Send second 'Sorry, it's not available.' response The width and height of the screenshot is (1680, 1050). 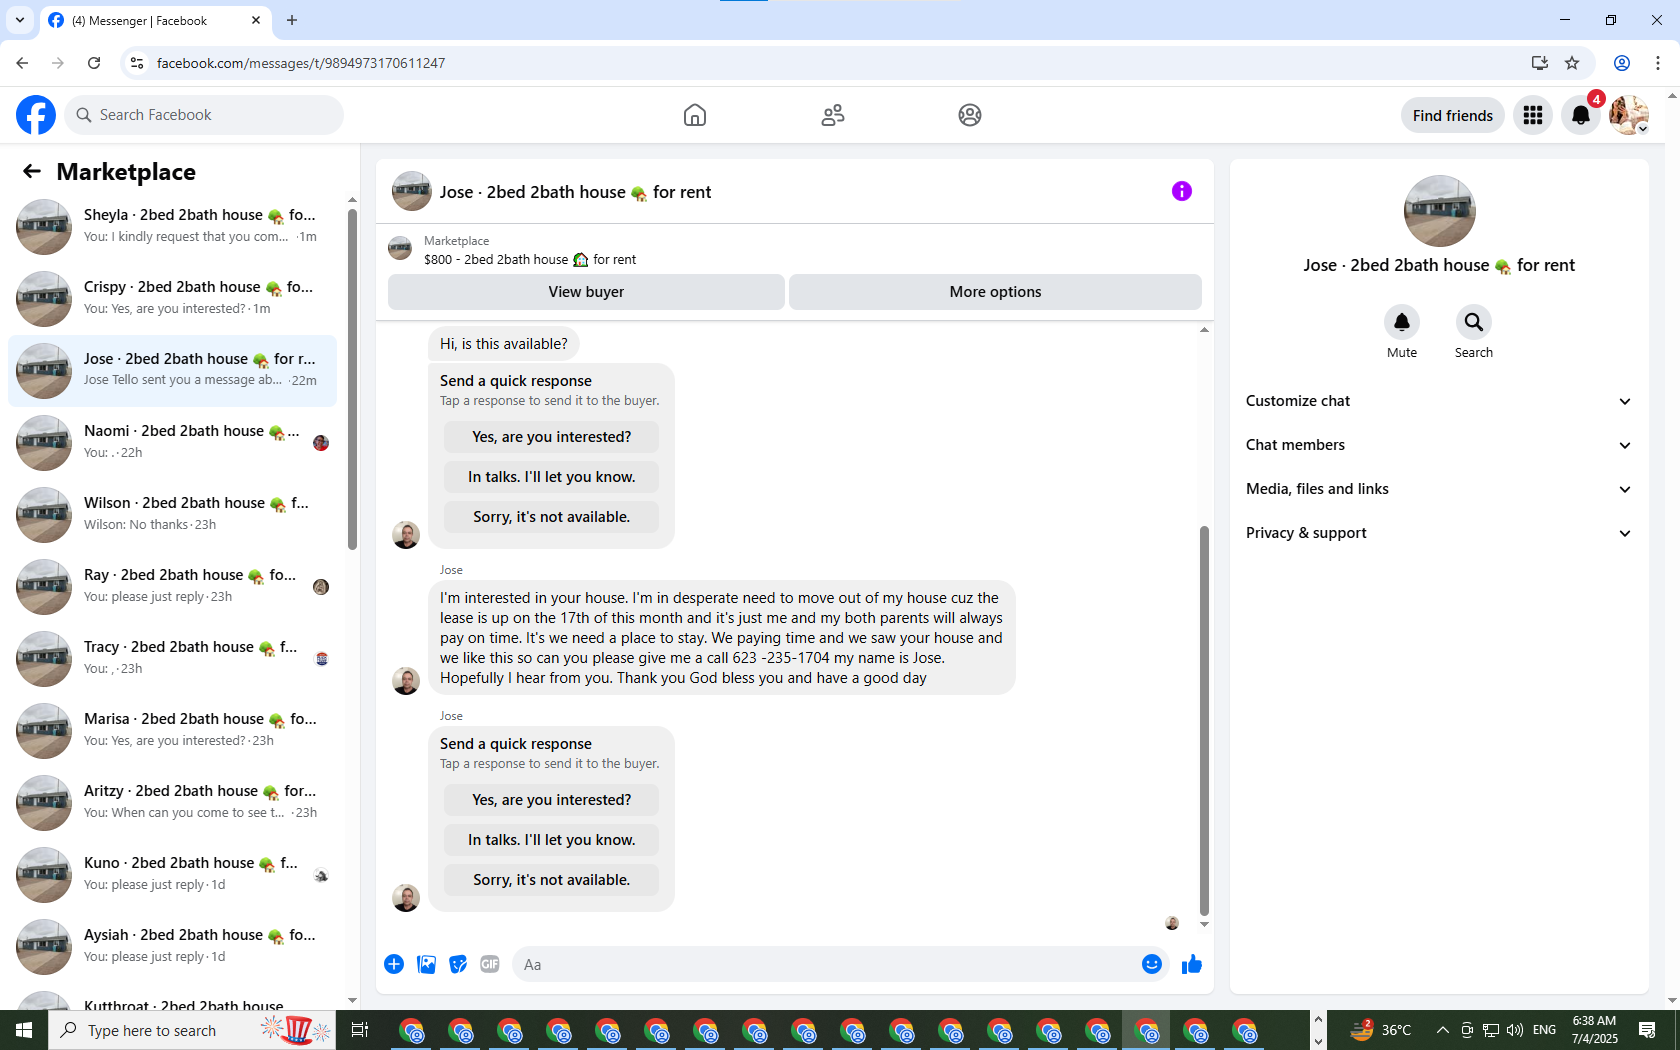coord(552,880)
